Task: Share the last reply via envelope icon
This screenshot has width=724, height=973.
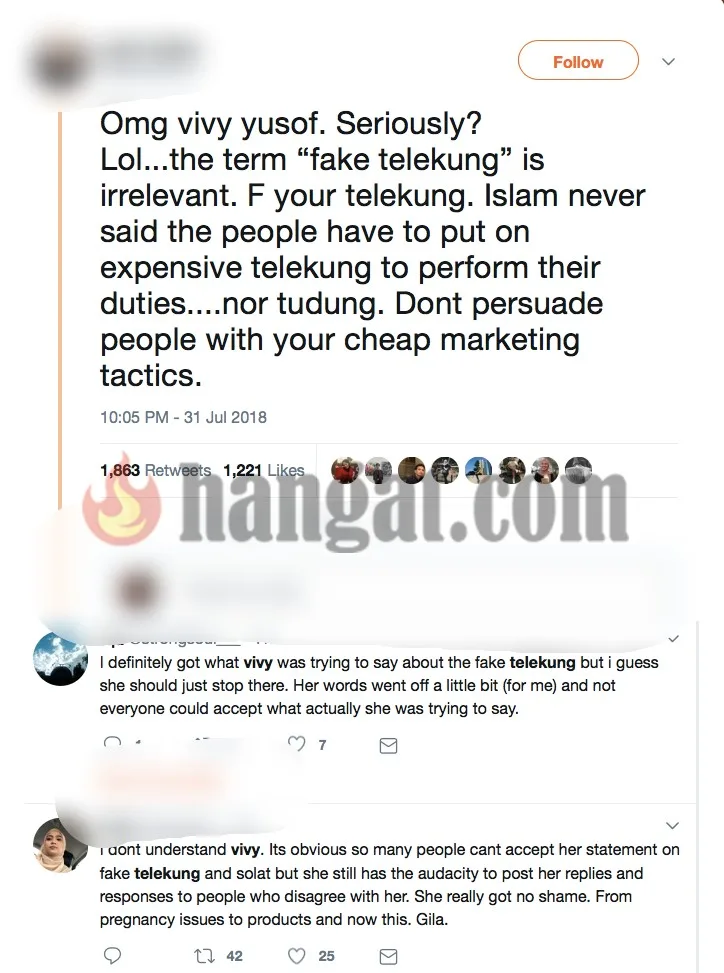Action: tap(388, 956)
